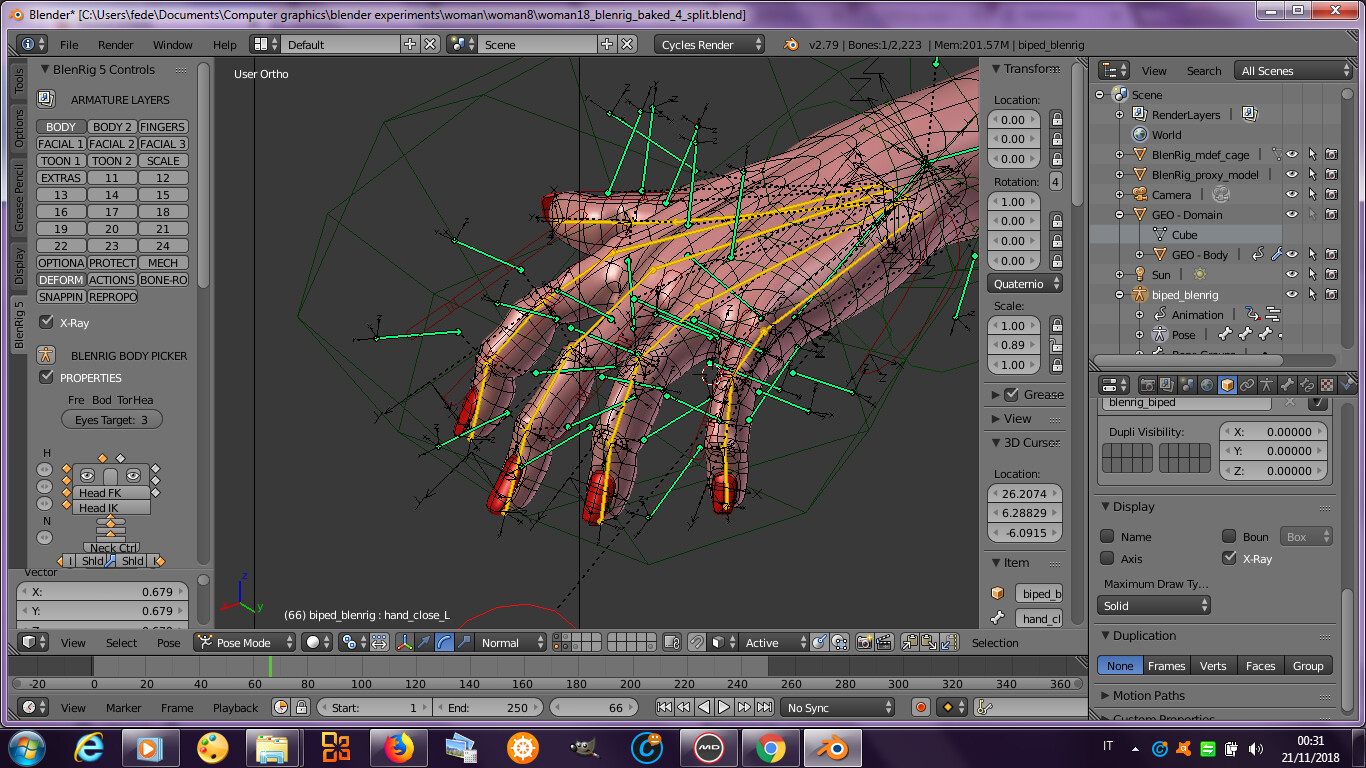Toggle the DEFORM armature layer button
This screenshot has height=768, width=1366.
61,280
